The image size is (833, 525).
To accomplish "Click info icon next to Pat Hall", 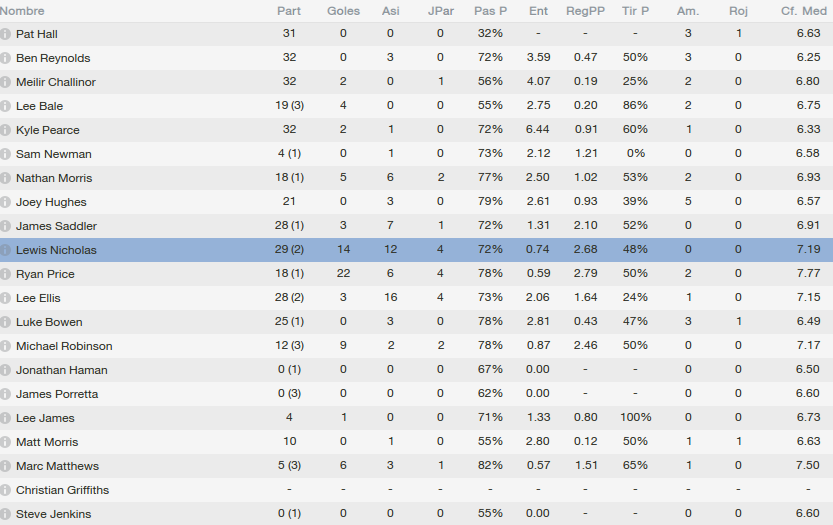I will coord(6,34).
